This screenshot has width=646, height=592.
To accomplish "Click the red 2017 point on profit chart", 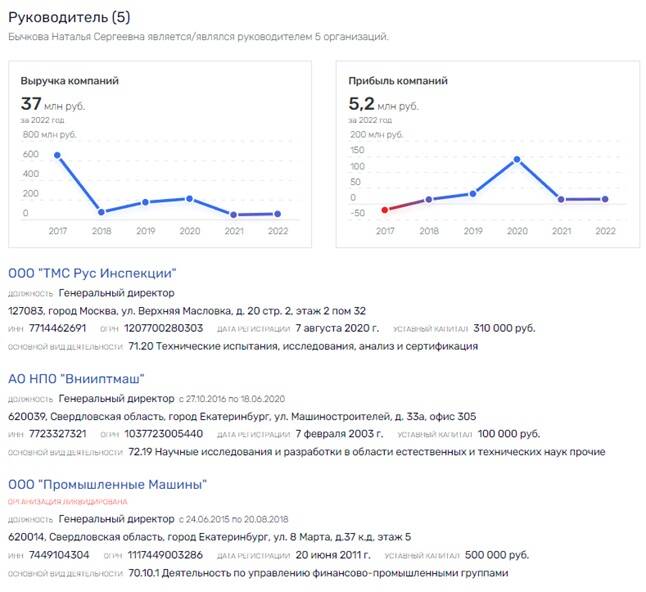I will click(385, 210).
